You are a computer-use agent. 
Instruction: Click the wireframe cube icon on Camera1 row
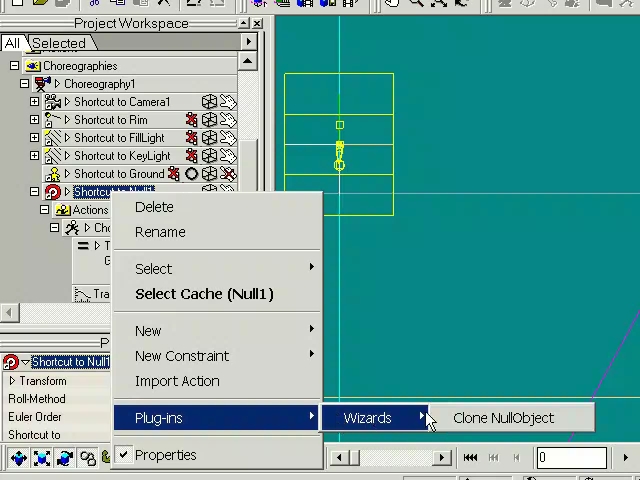pyautogui.click(x=209, y=102)
